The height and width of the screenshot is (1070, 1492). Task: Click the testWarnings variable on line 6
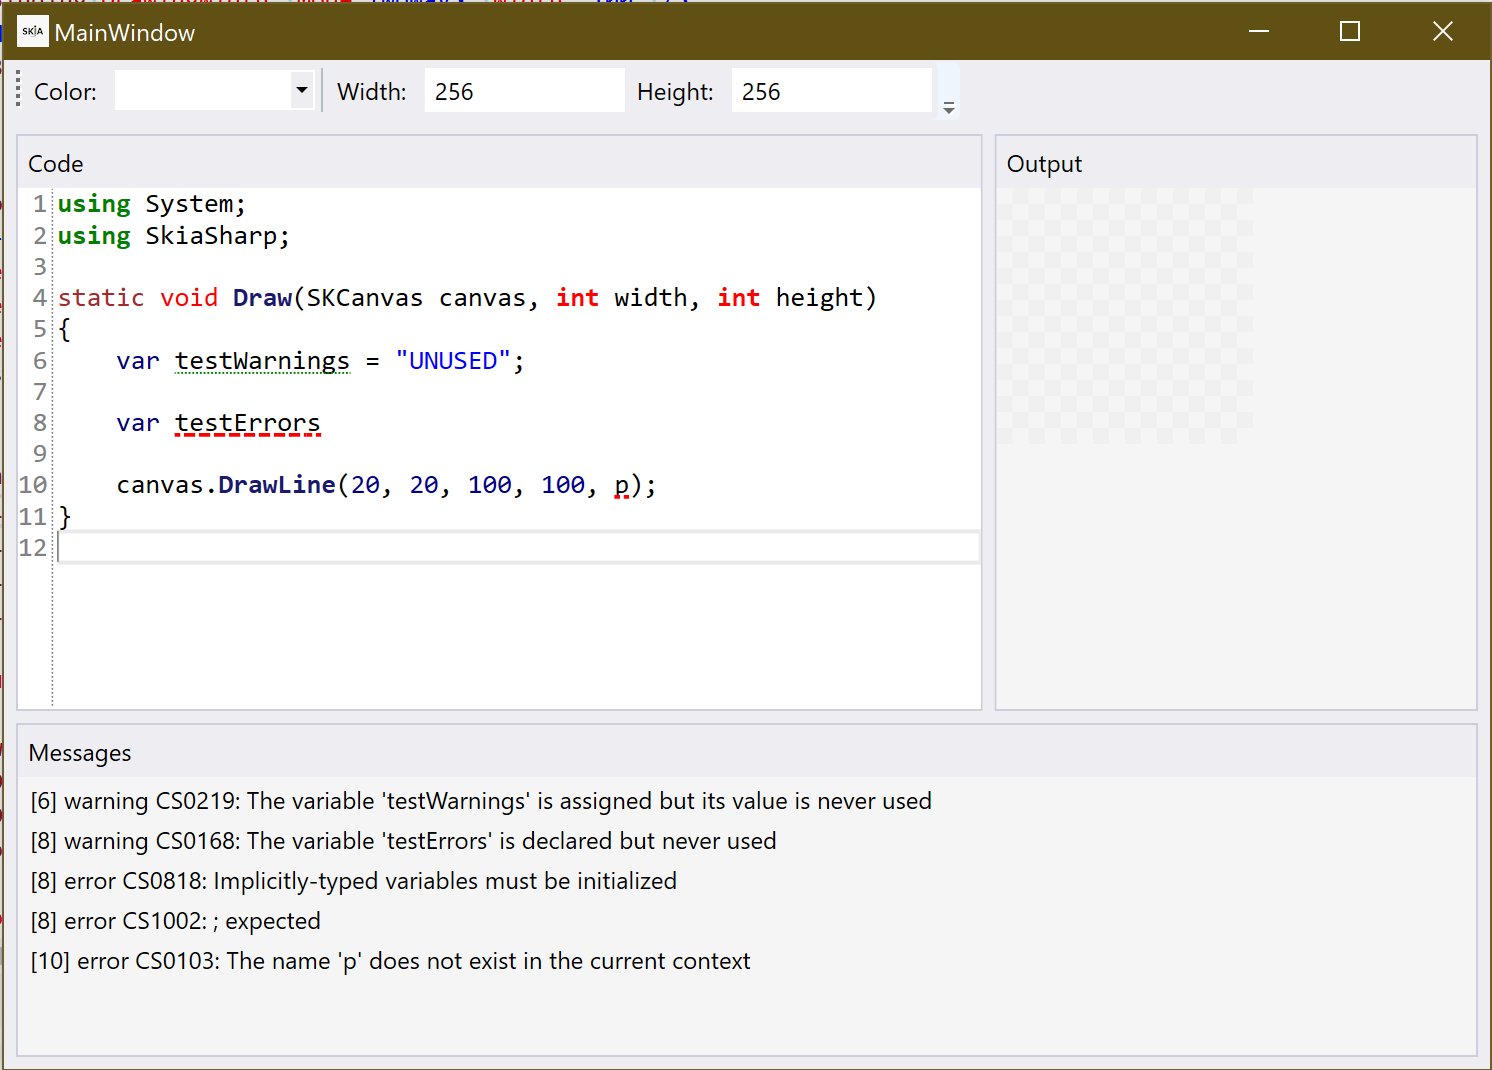click(262, 361)
